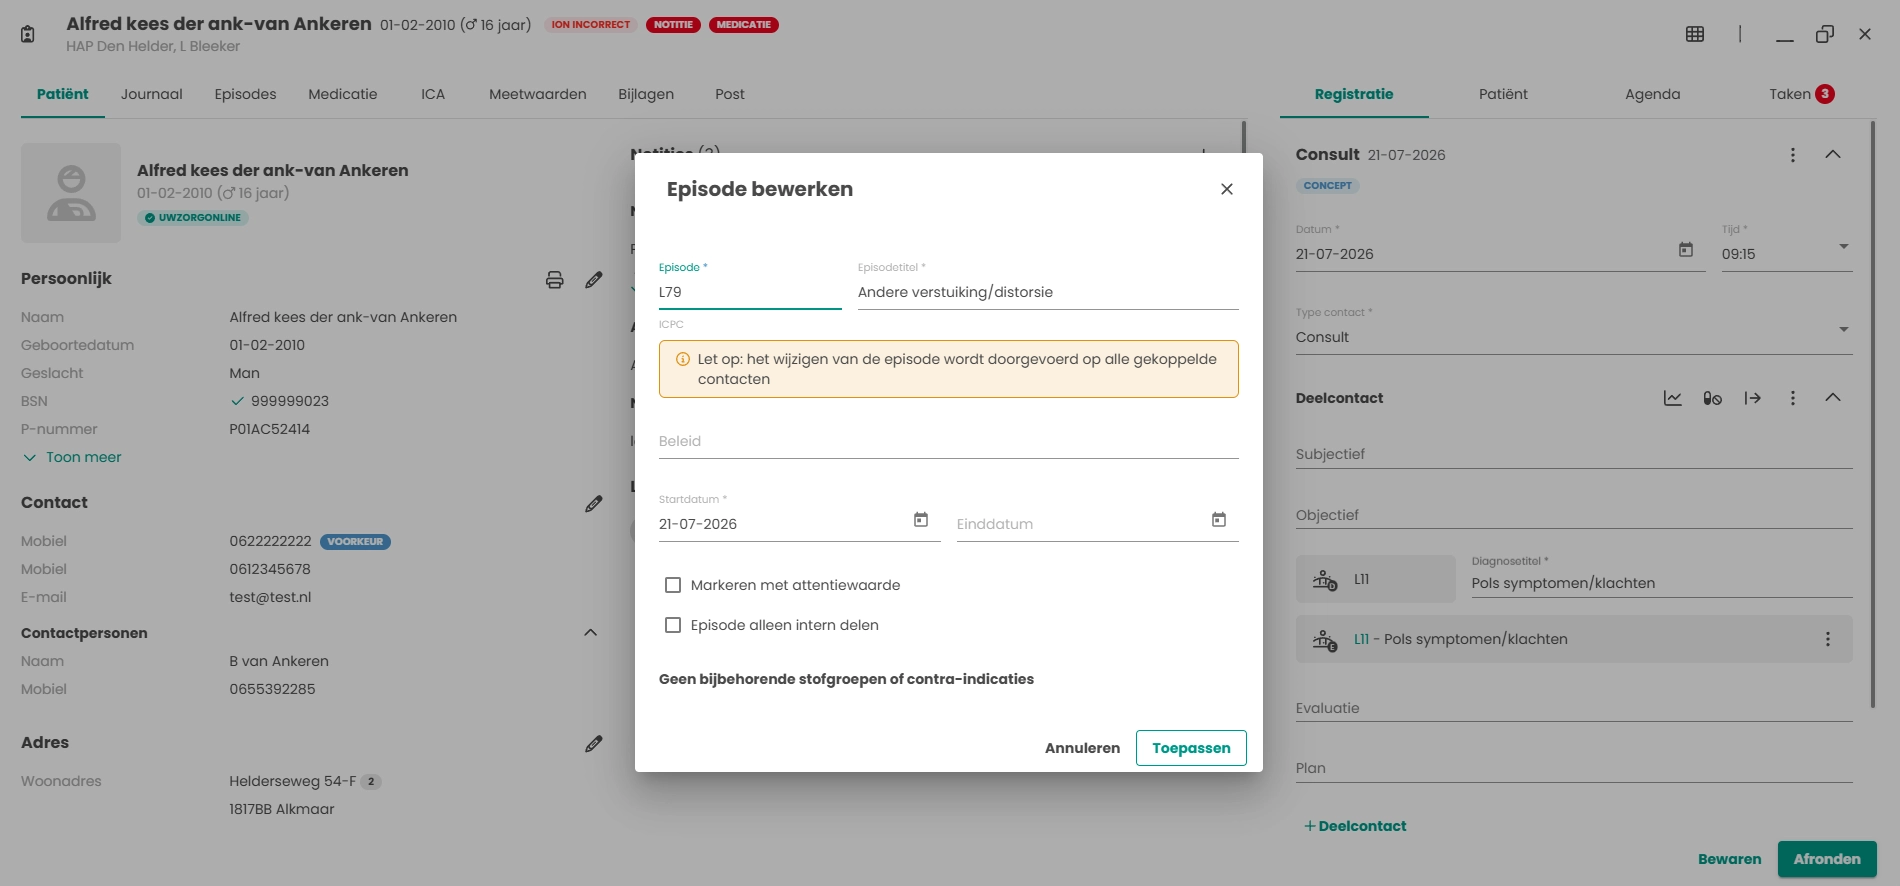1900x886 pixels.
Task: Select the email address test@test.nl
Action: 270,597
